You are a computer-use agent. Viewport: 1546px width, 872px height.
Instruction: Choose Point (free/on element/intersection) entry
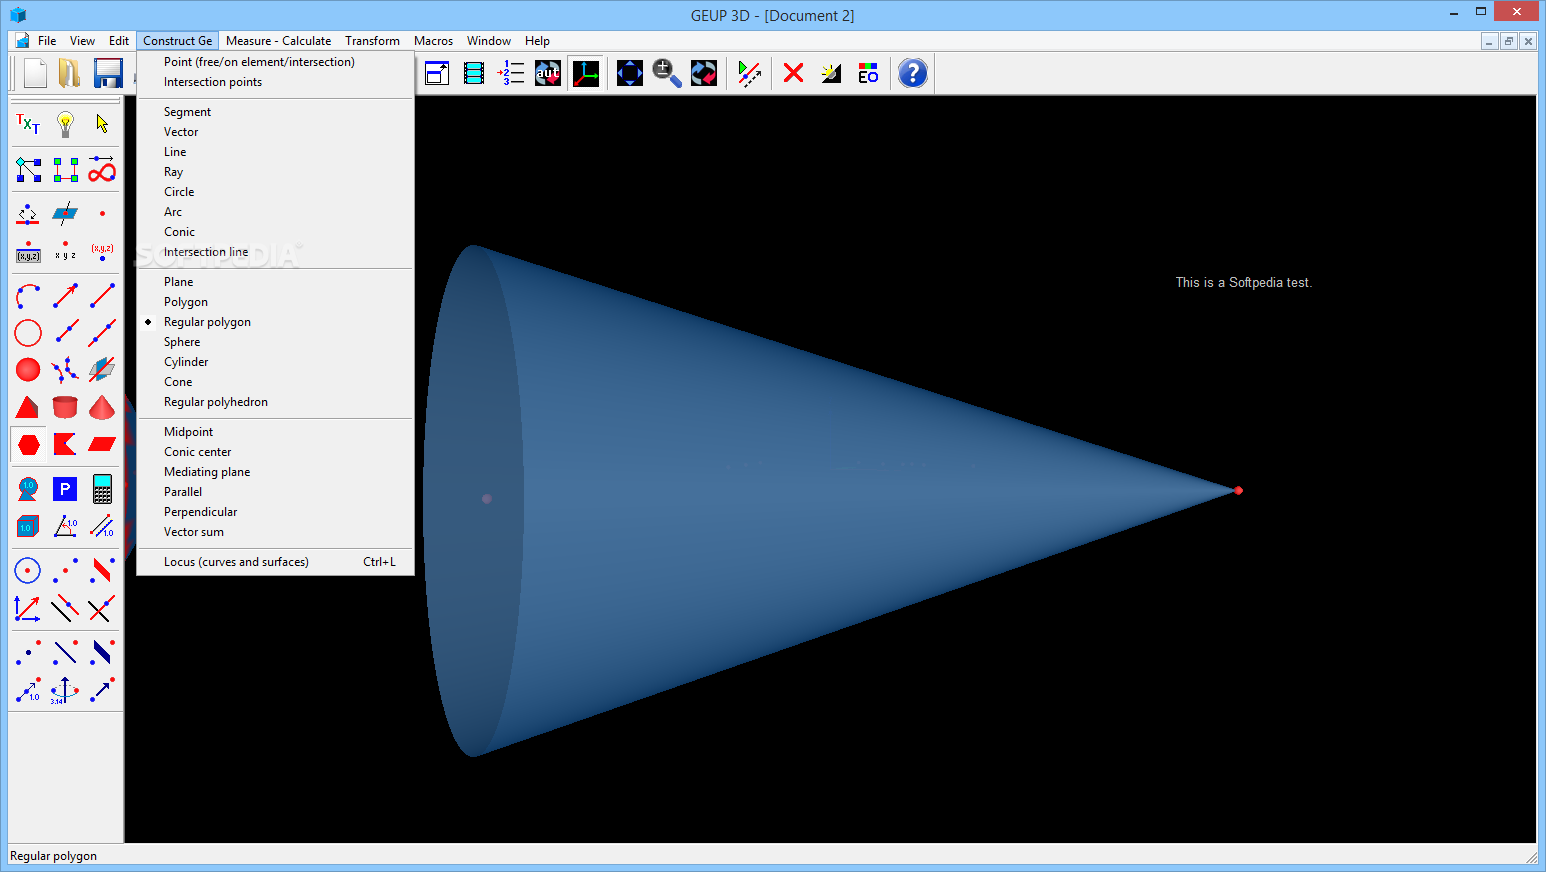(275, 62)
